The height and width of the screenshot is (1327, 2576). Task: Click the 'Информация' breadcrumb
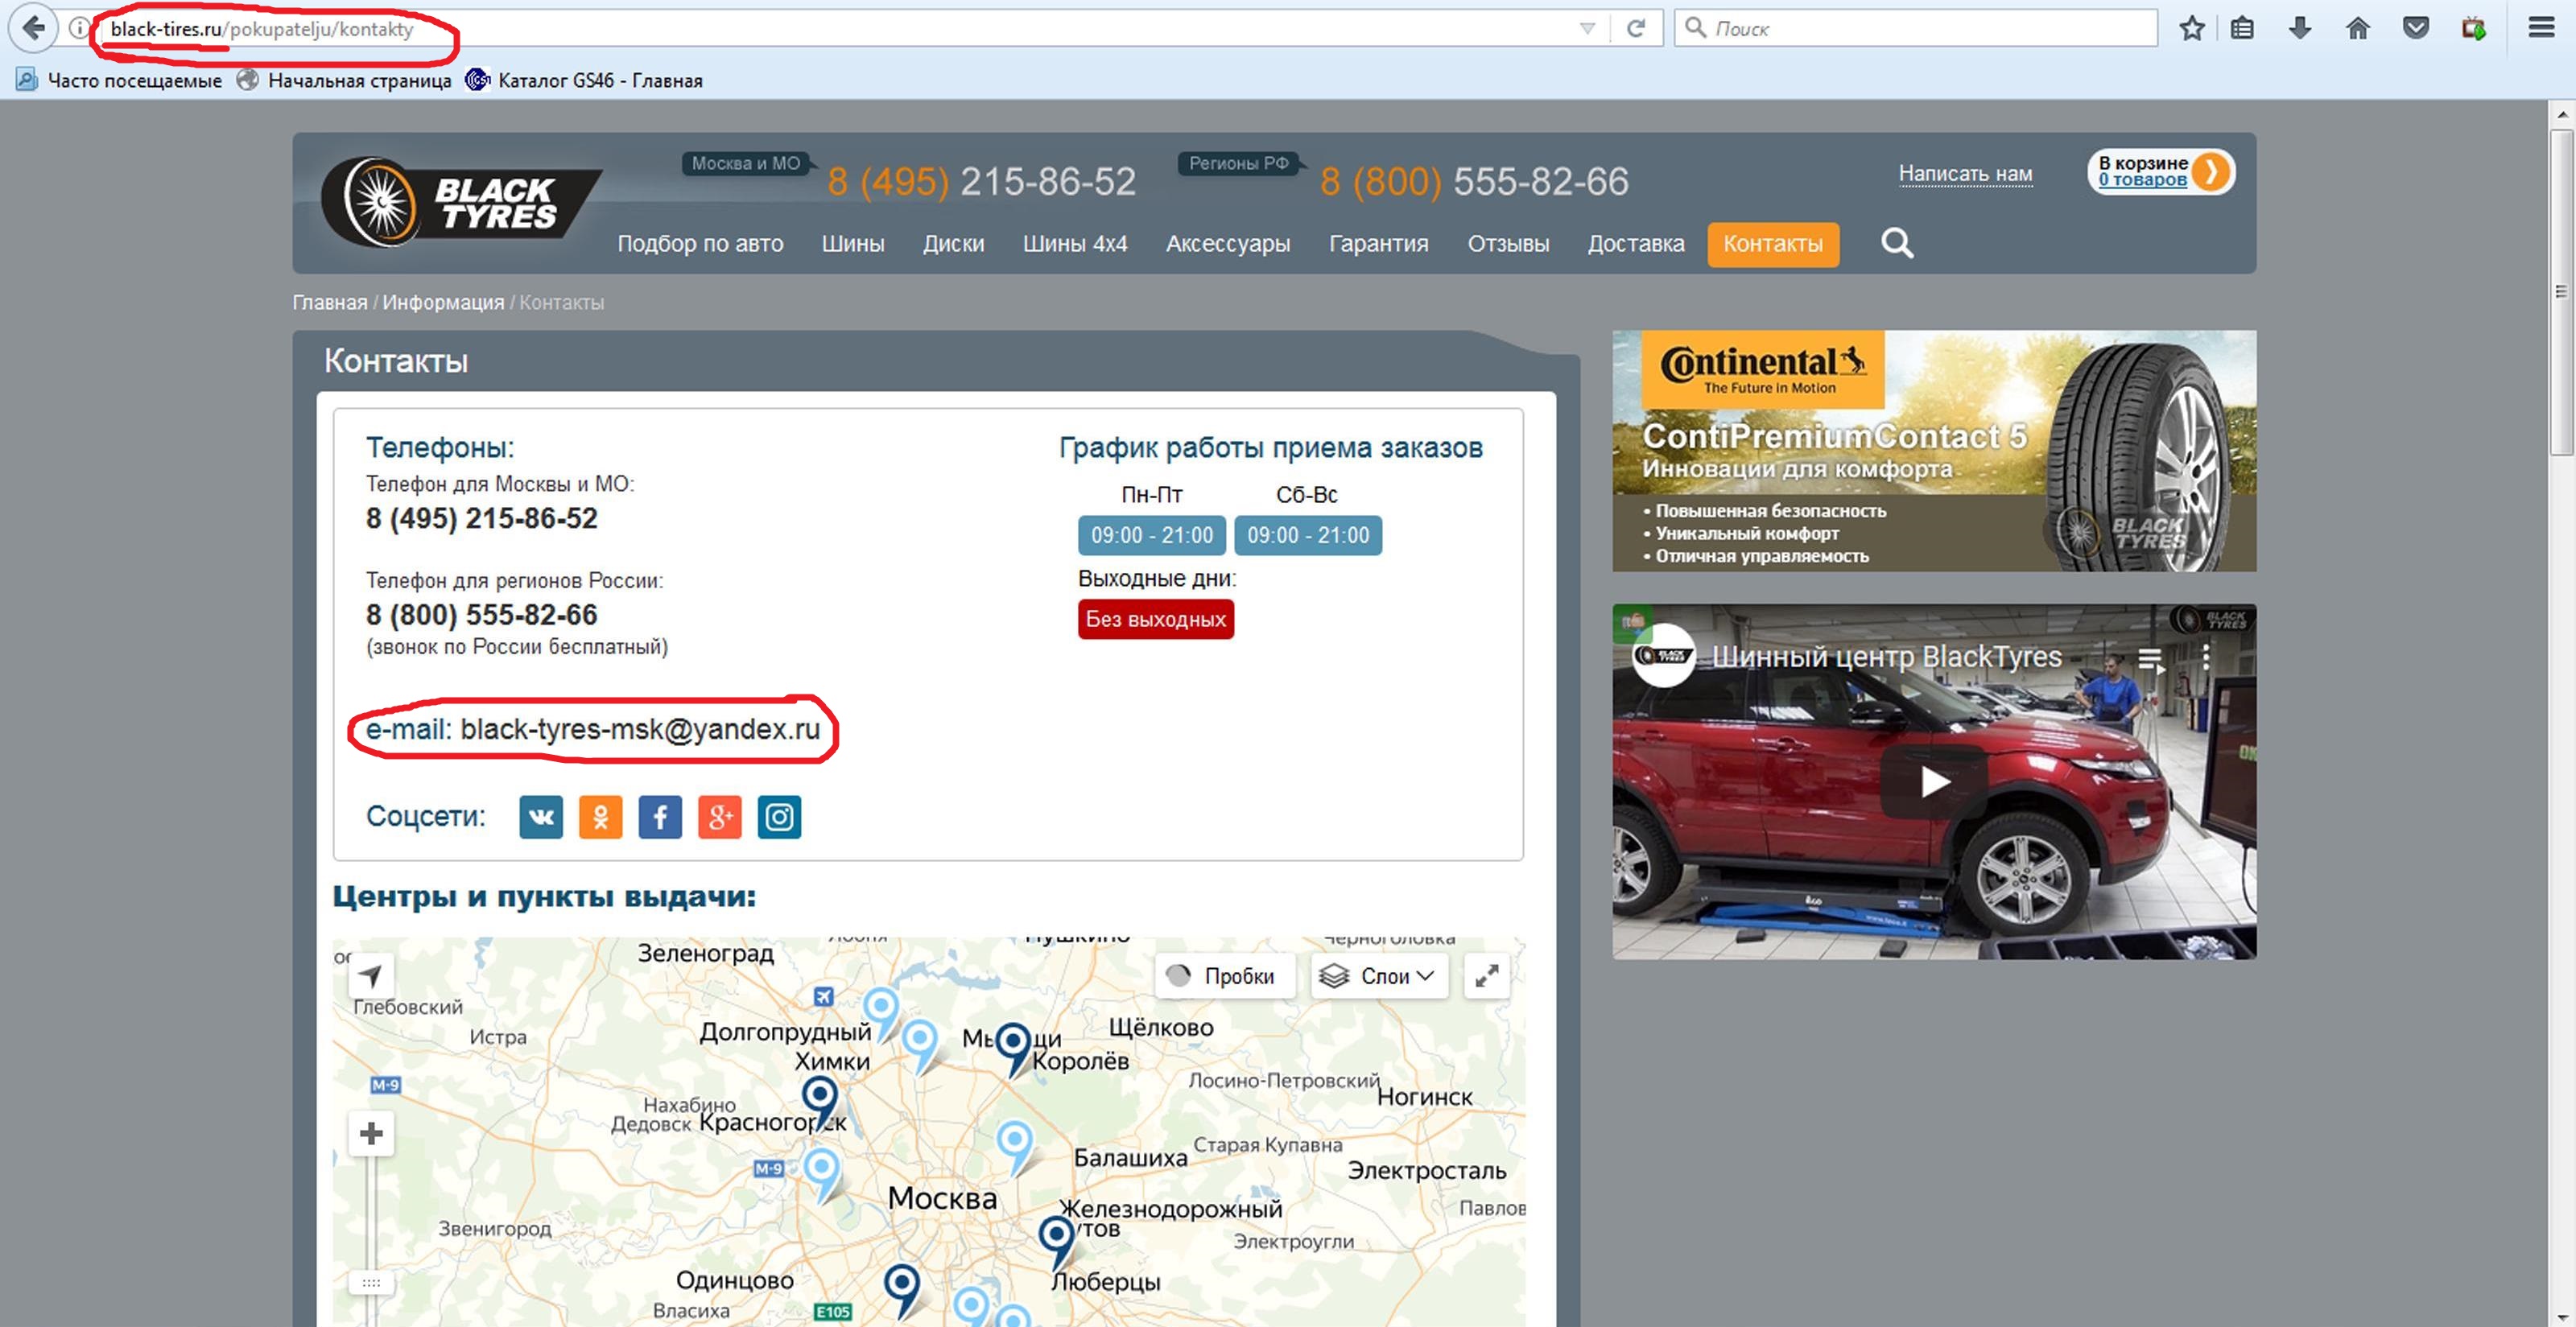pyautogui.click(x=443, y=302)
